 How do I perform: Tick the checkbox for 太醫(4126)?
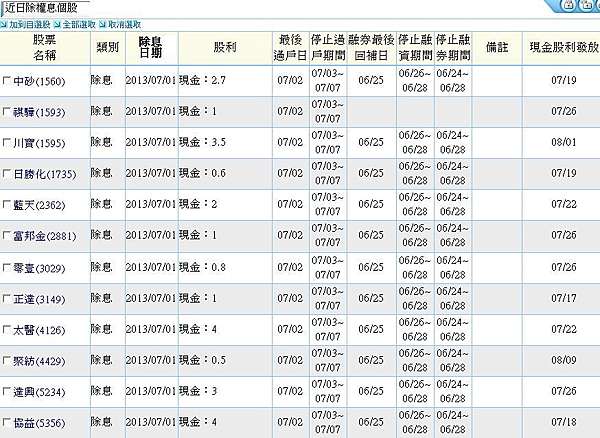point(7,329)
